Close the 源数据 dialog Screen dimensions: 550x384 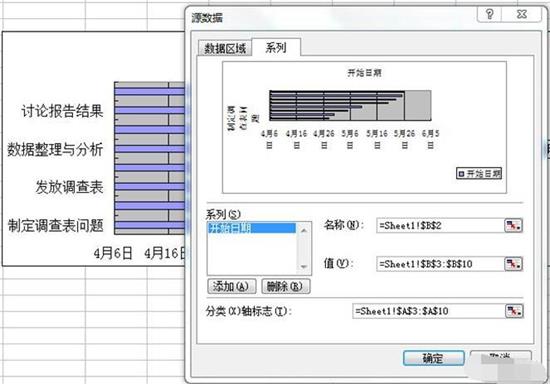(x=522, y=14)
